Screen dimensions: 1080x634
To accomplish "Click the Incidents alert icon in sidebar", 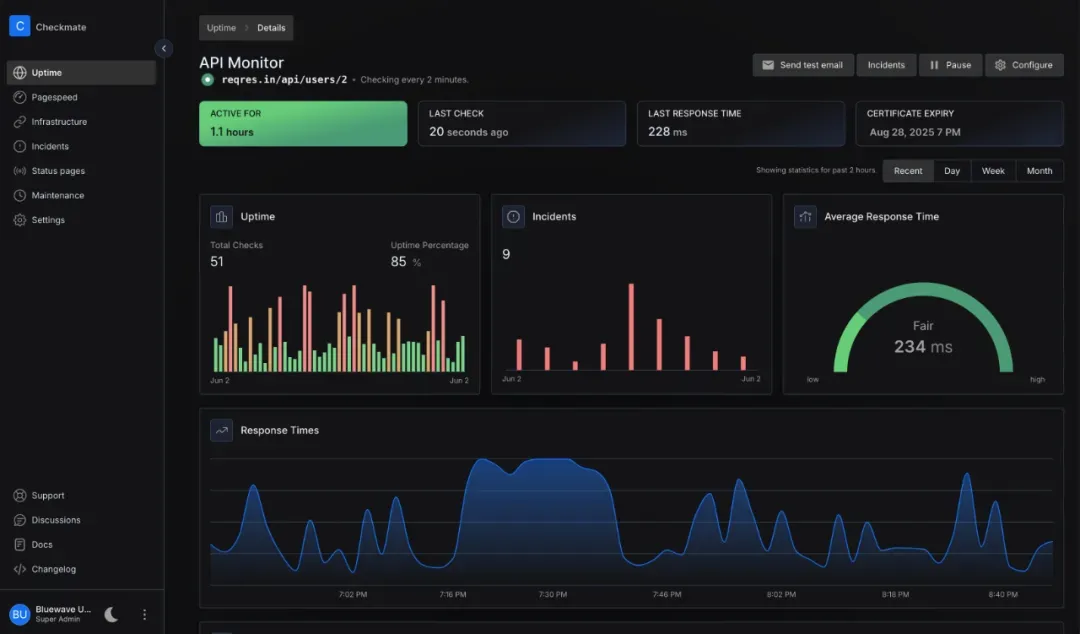I will pos(20,146).
